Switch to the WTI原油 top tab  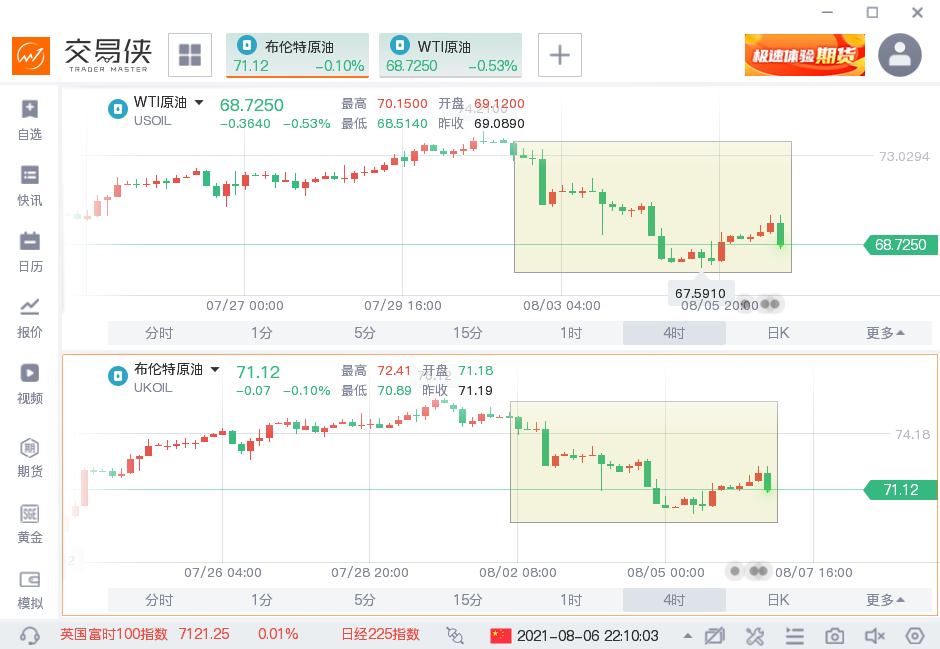tap(451, 55)
